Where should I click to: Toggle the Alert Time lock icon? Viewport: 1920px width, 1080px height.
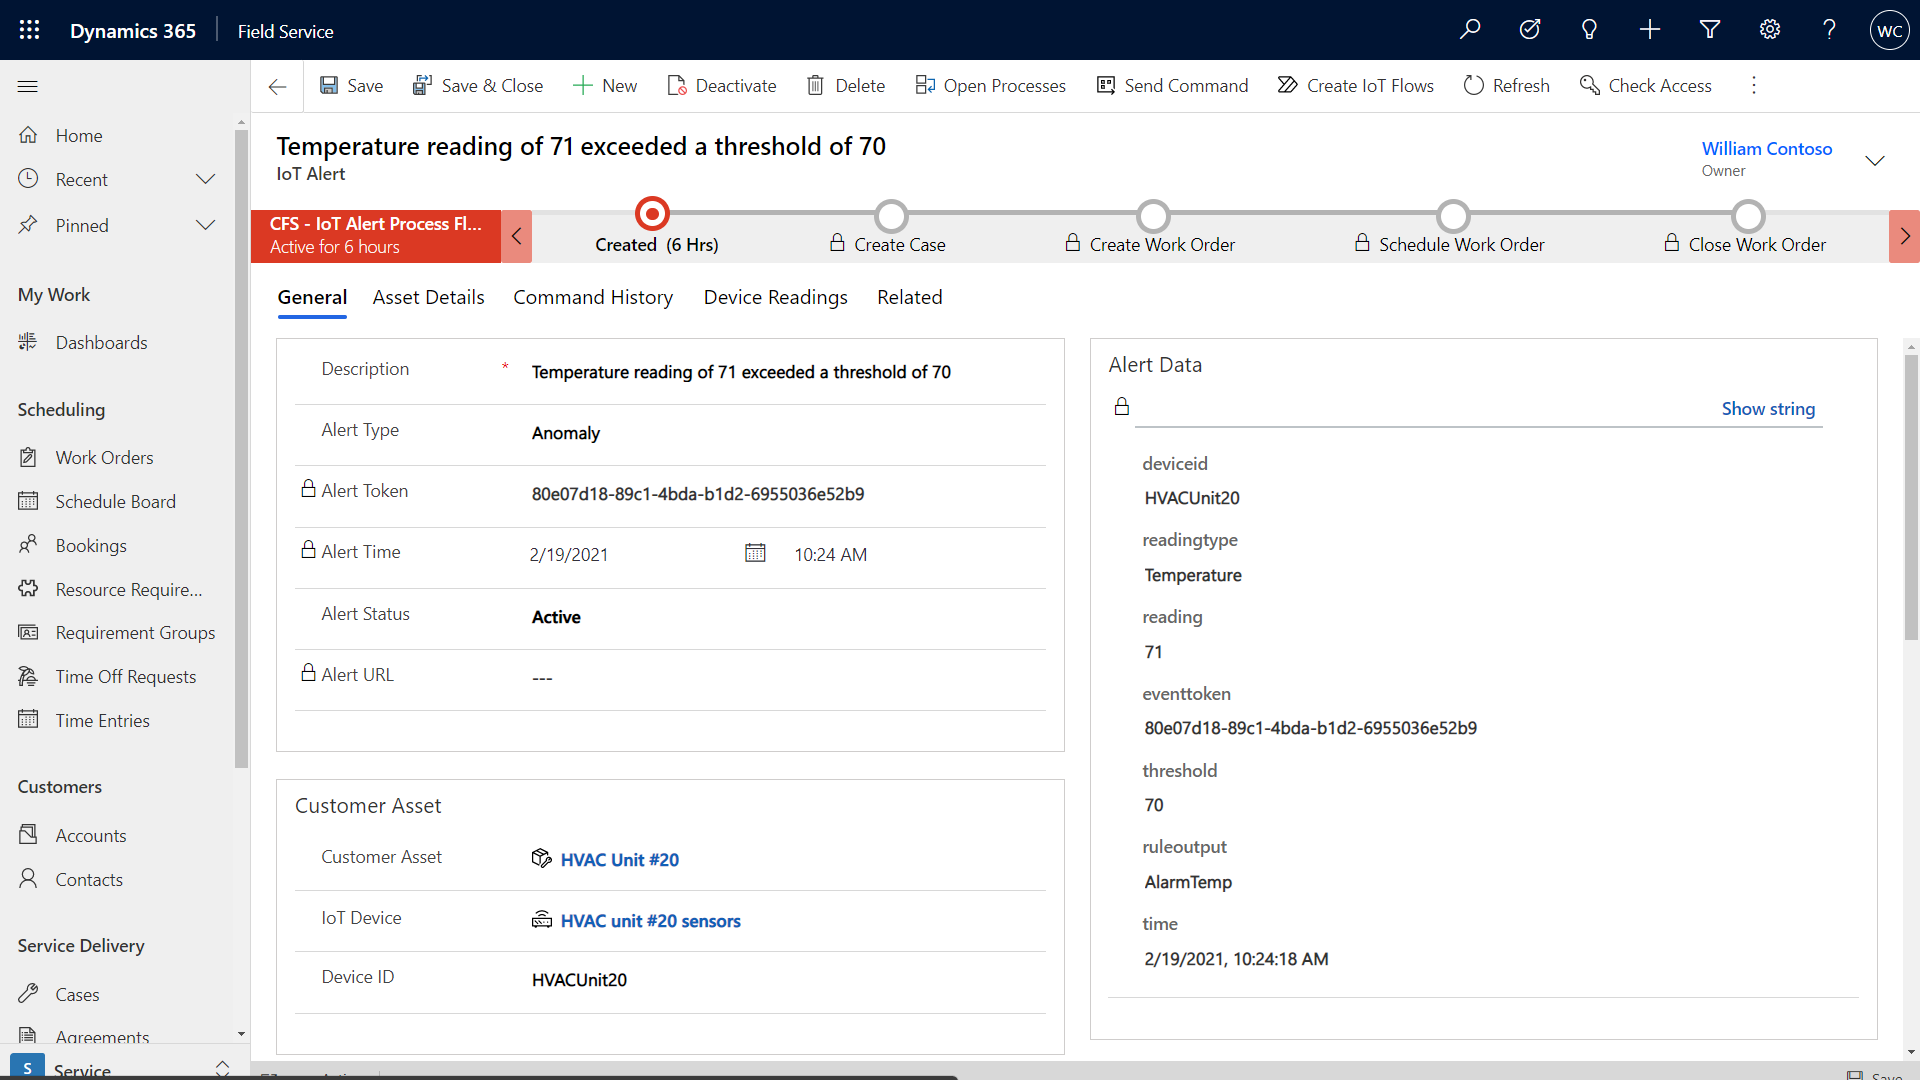[307, 551]
